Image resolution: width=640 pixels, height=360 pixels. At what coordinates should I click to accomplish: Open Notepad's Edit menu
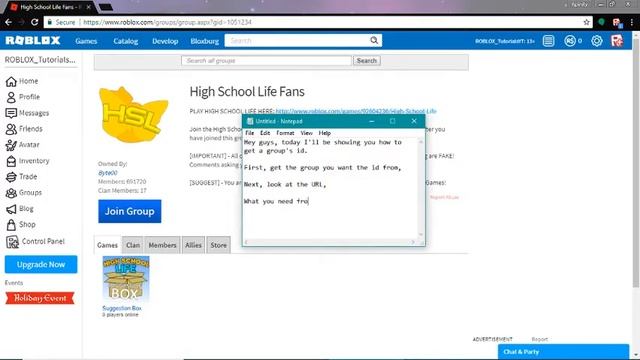coord(265,133)
